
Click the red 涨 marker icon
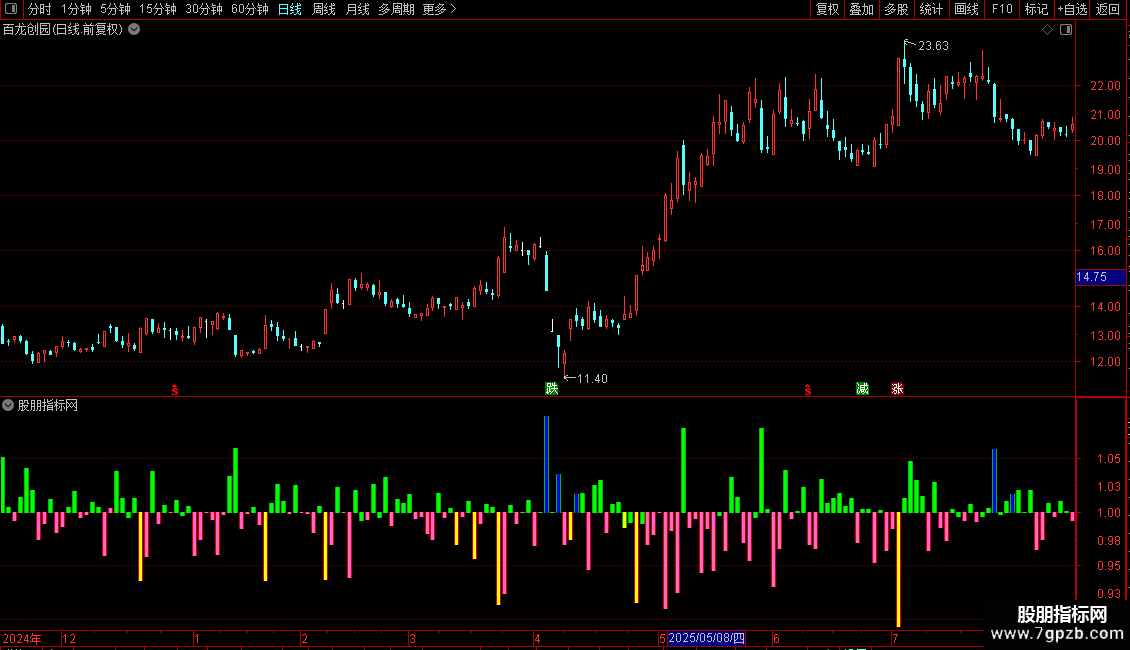[897, 389]
